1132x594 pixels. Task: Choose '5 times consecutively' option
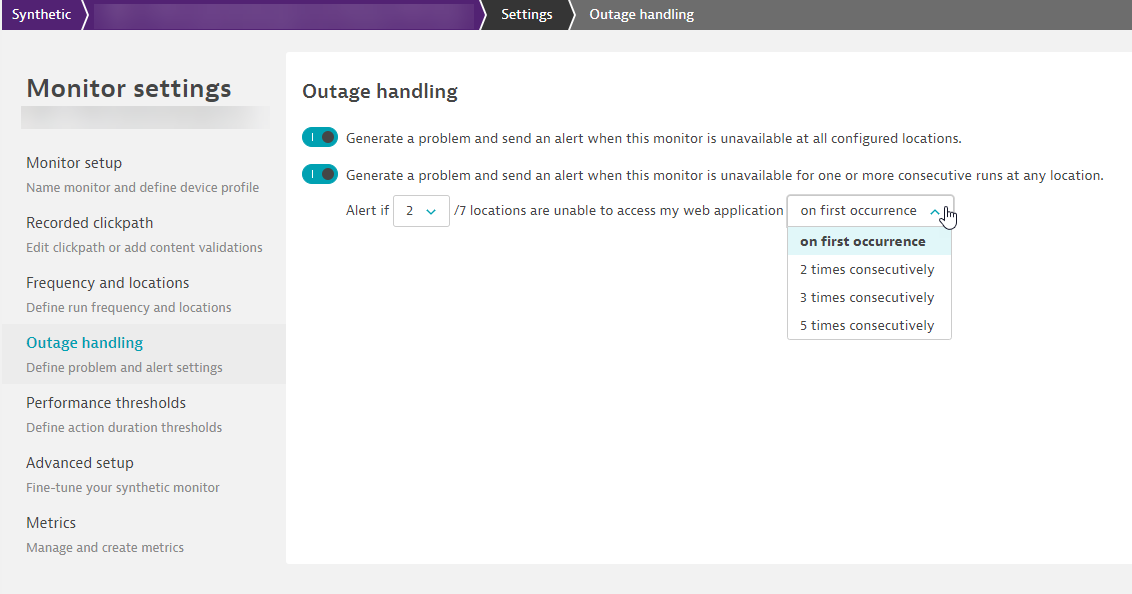tap(868, 325)
